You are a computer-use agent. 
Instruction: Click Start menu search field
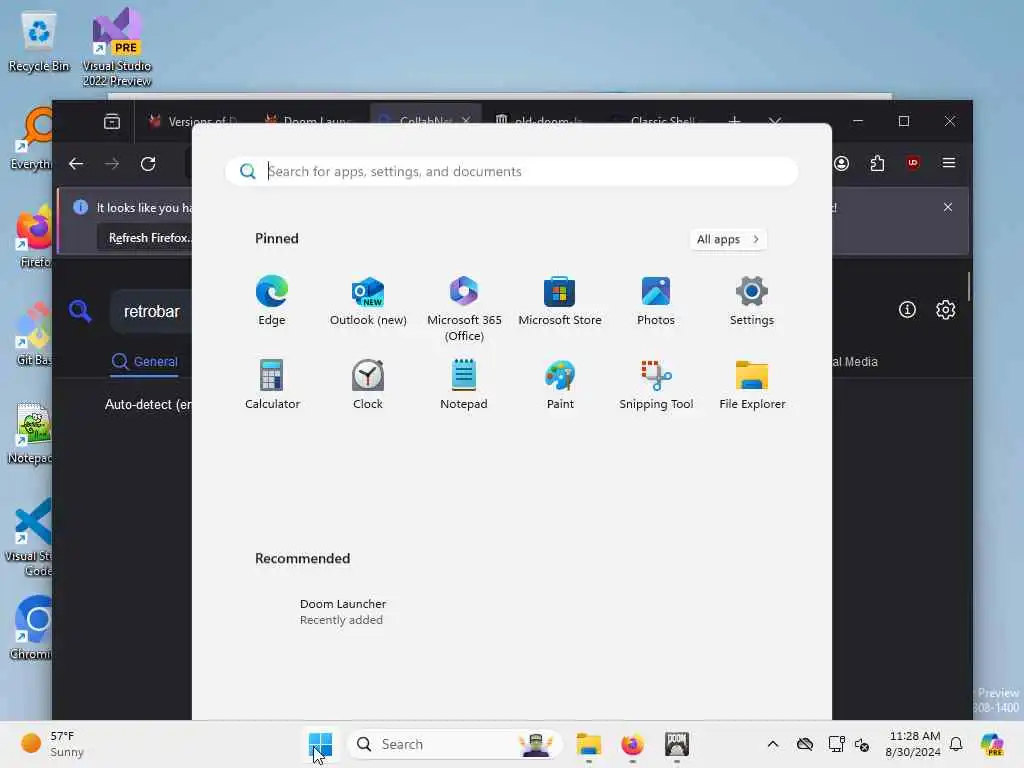pyautogui.click(x=511, y=171)
